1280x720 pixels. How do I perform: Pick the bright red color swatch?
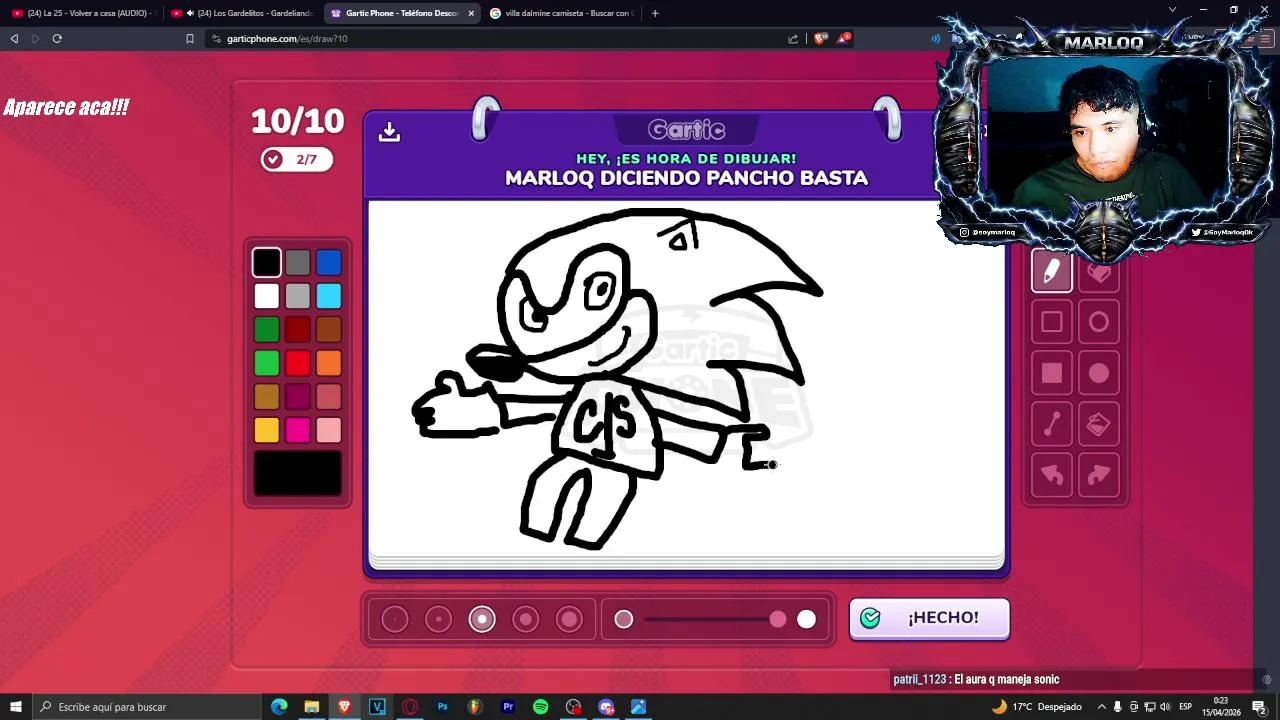click(298, 363)
